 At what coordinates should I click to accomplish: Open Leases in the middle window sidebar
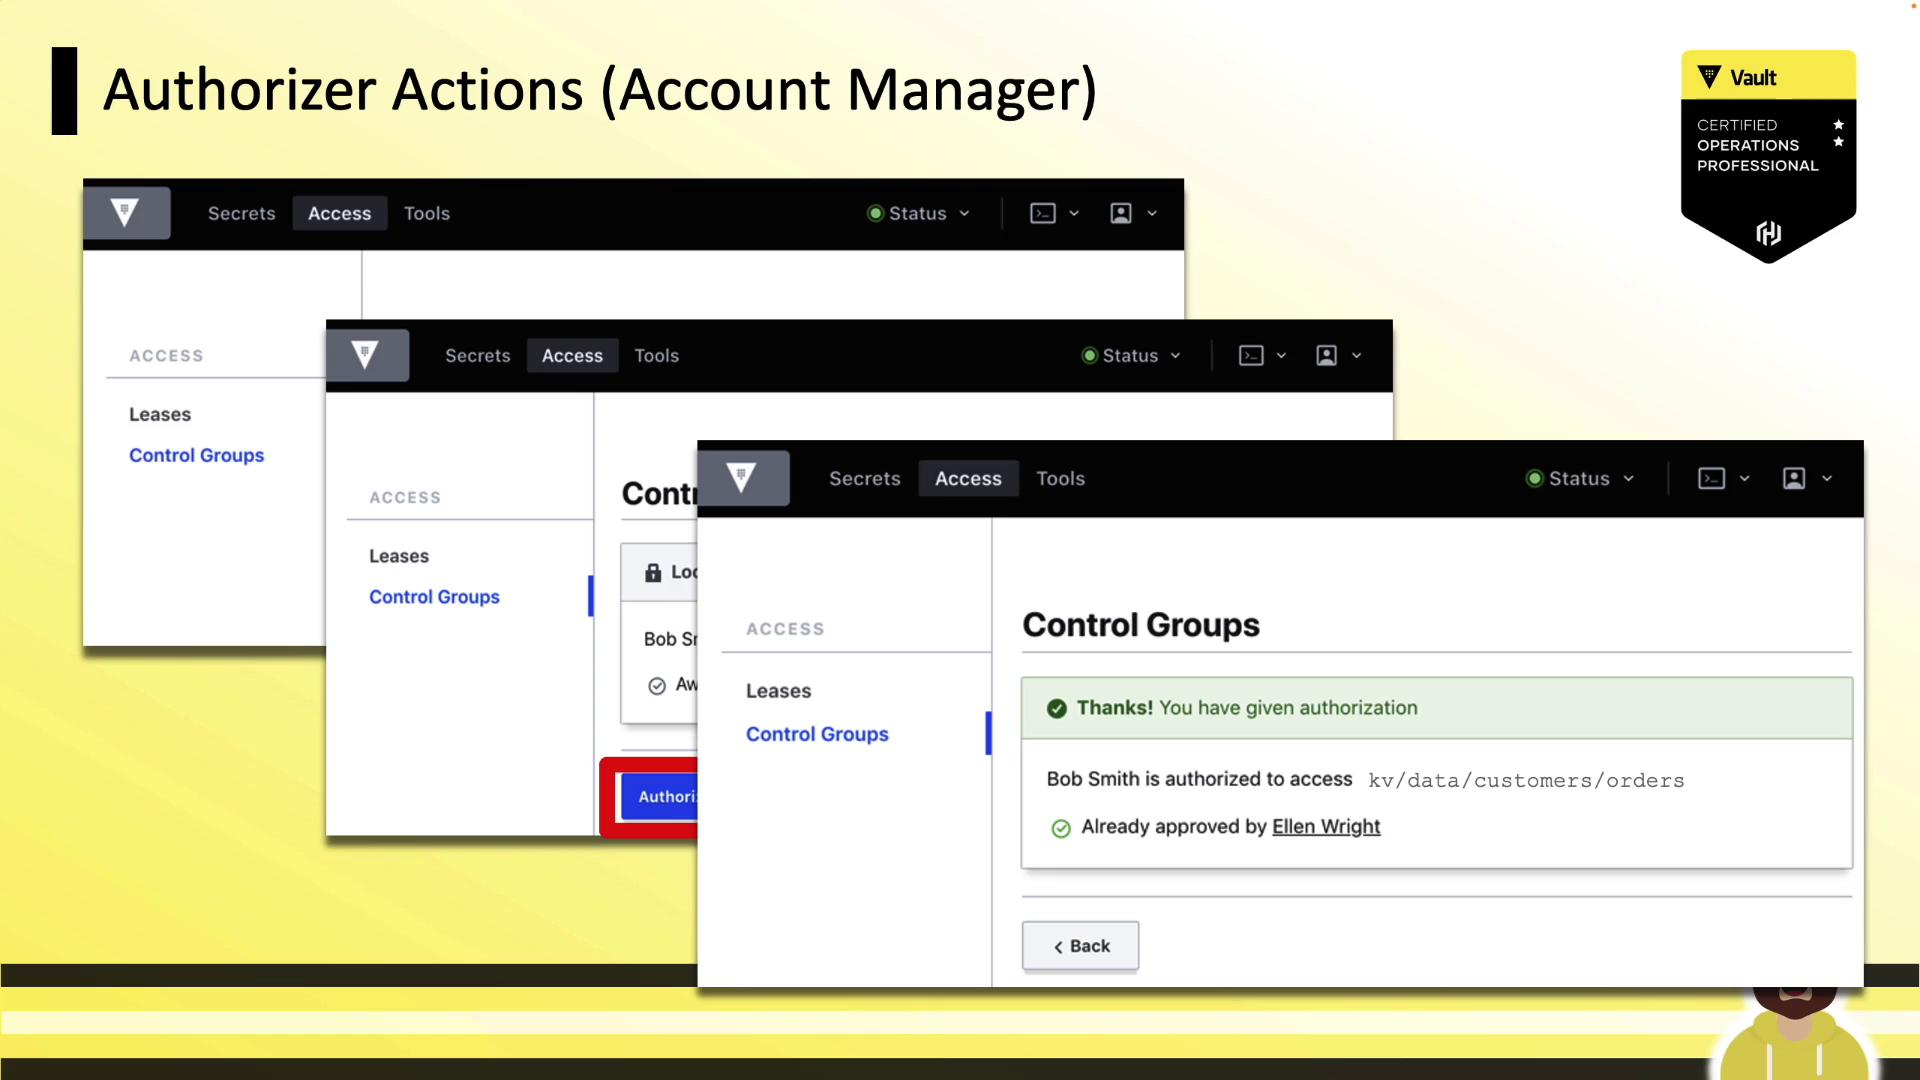[x=398, y=556]
